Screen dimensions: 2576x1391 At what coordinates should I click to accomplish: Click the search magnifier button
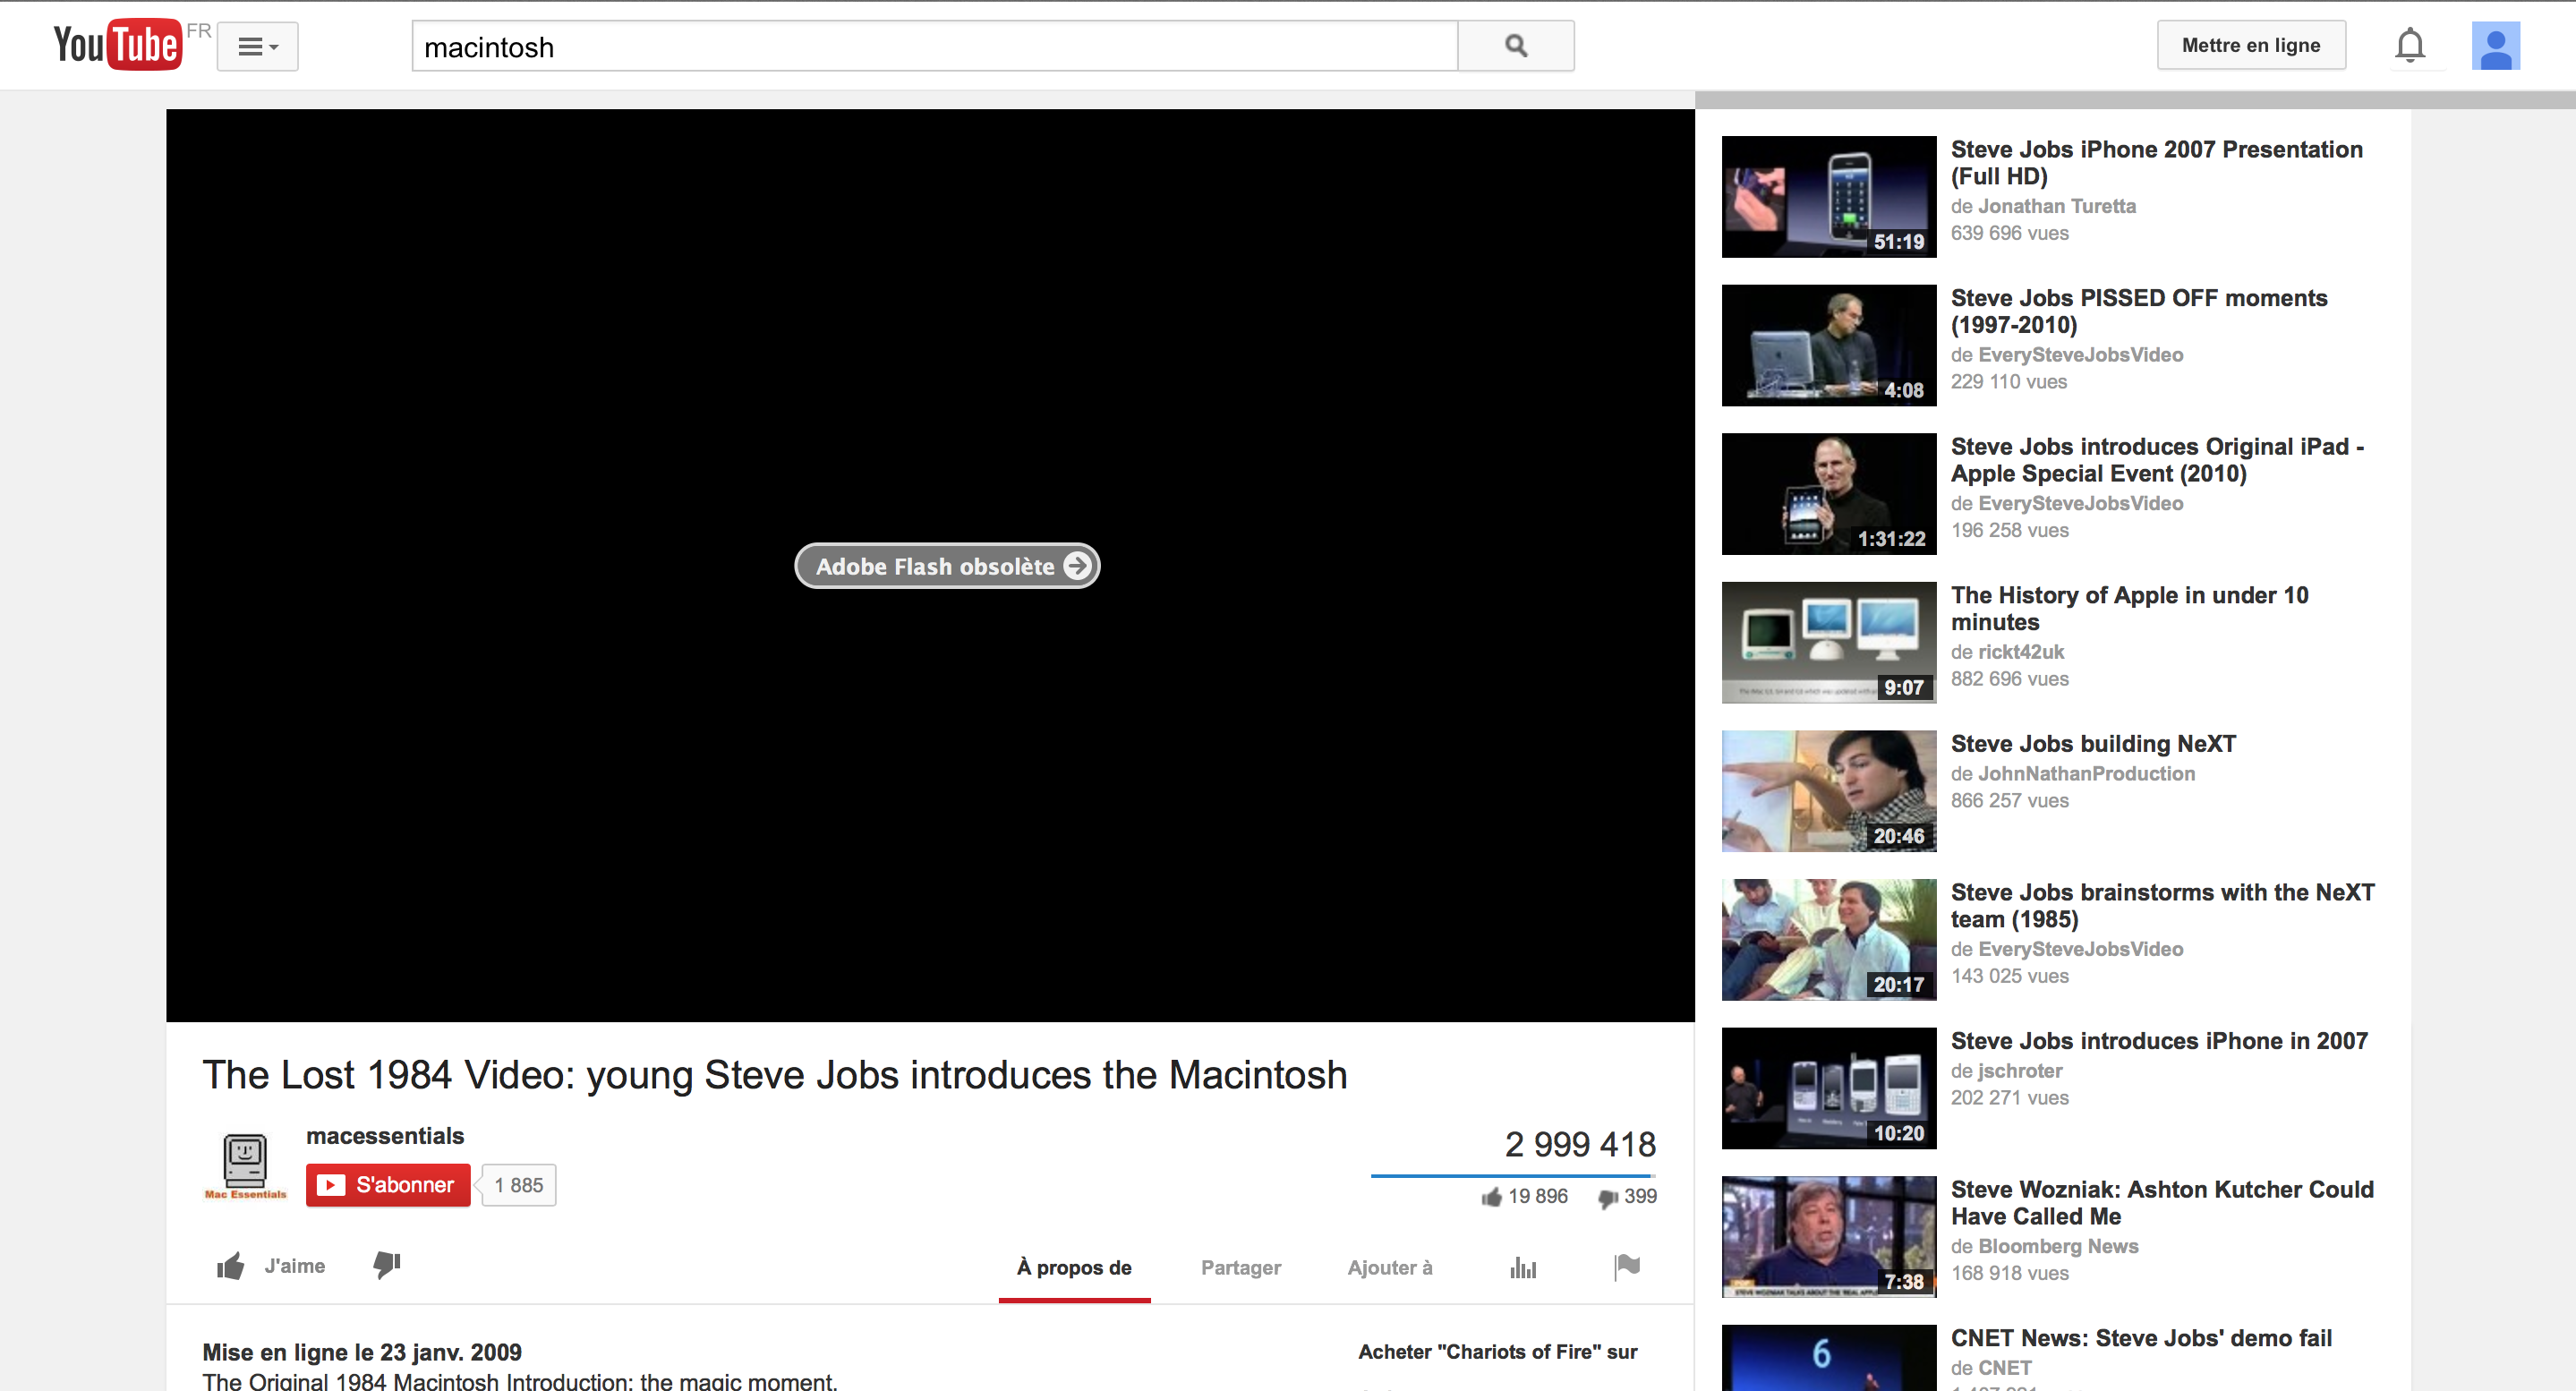1516,46
